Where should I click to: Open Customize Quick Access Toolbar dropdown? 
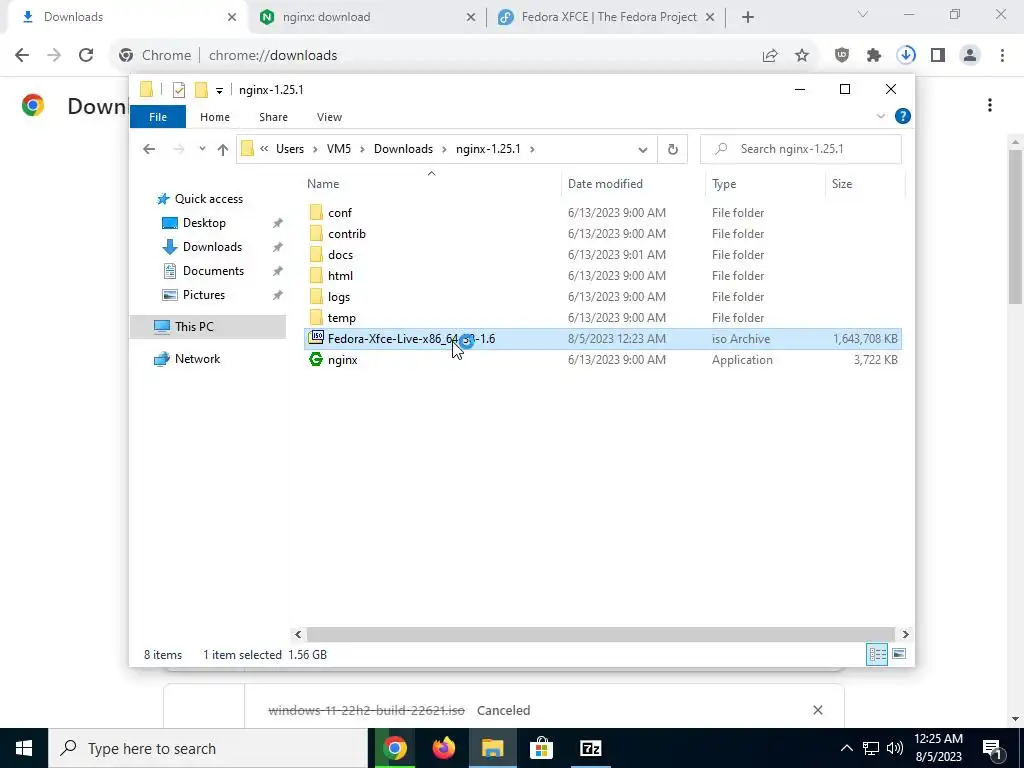point(219,90)
